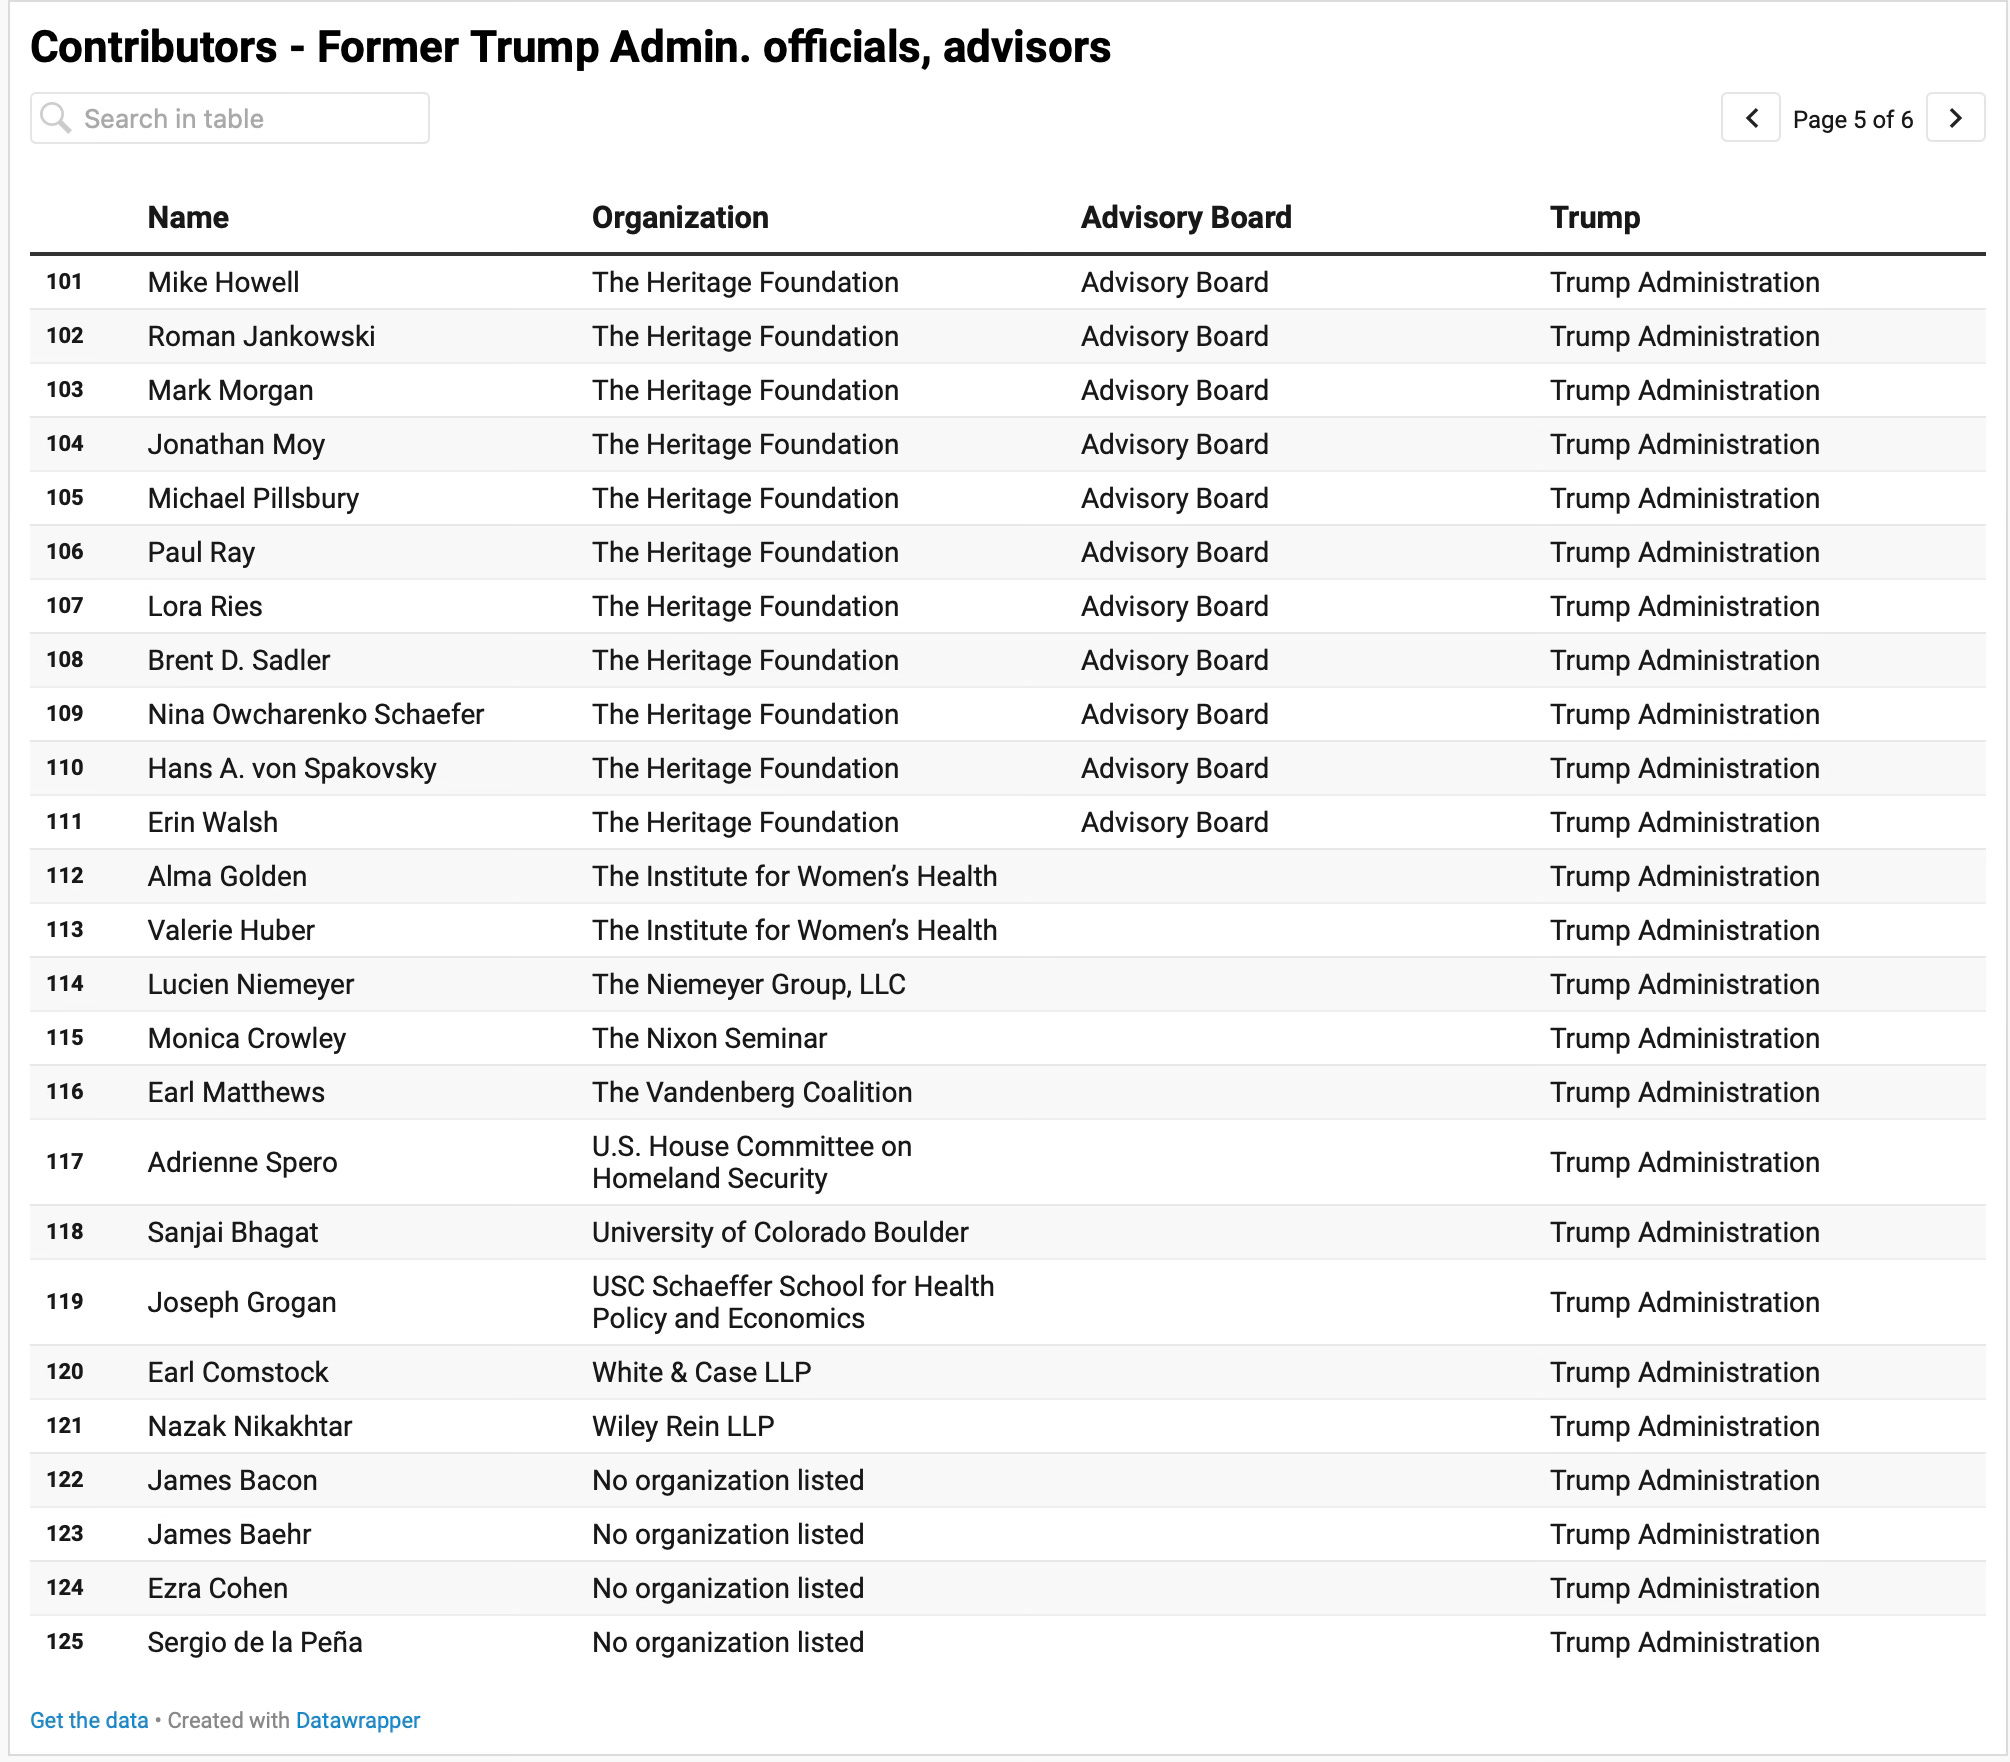Select the name Hans A. von Spakovsky
The image size is (2010, 1762).
pos(292,768)
